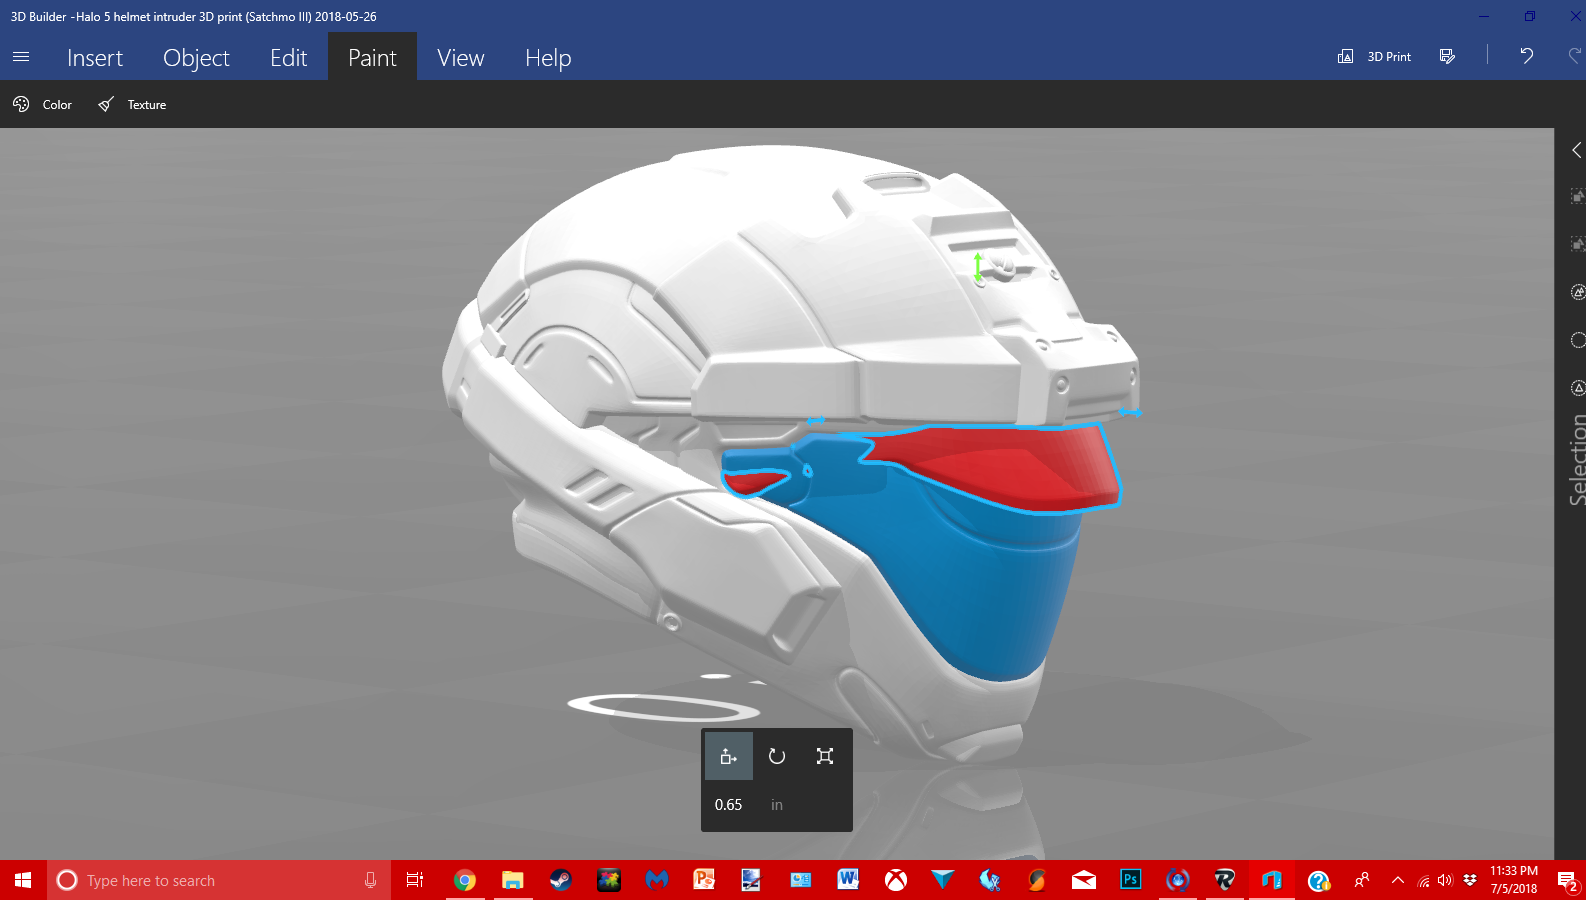The height and width of the screenshot is (900, 1586).
Task: Switch to the Paint tab
Action: [372, 58]
